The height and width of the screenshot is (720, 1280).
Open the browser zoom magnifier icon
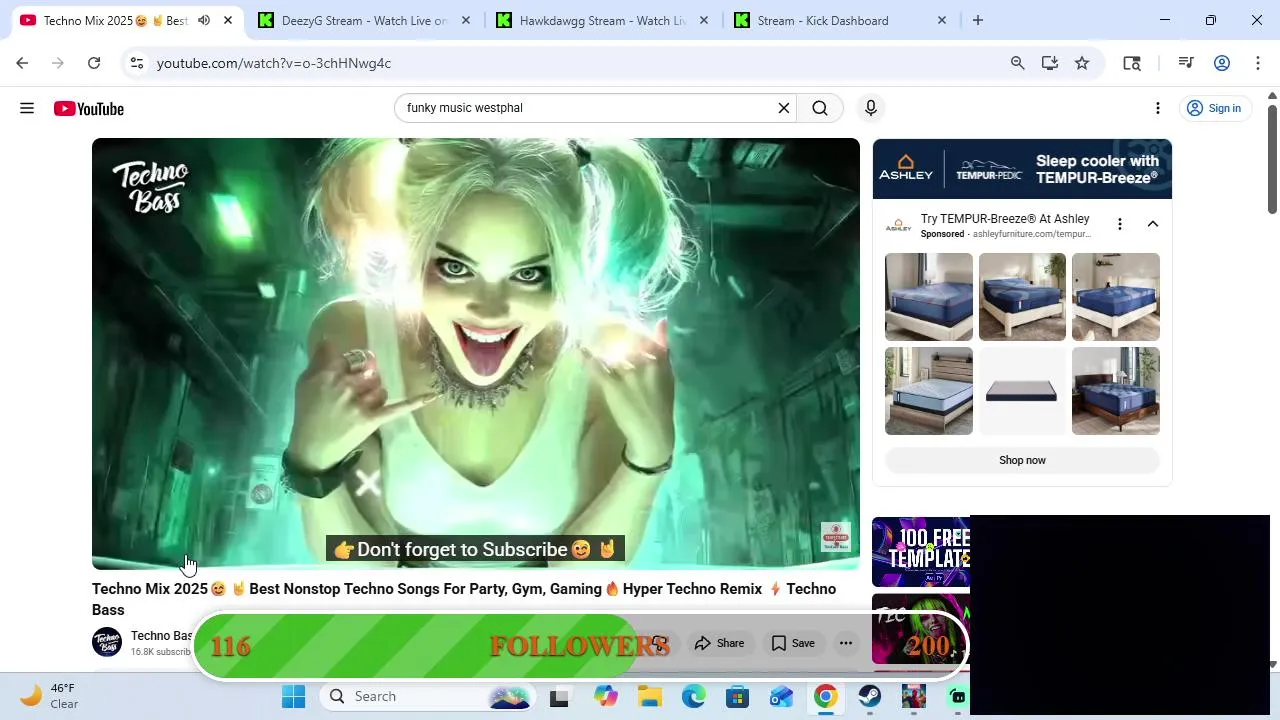tap(1017, 63)
